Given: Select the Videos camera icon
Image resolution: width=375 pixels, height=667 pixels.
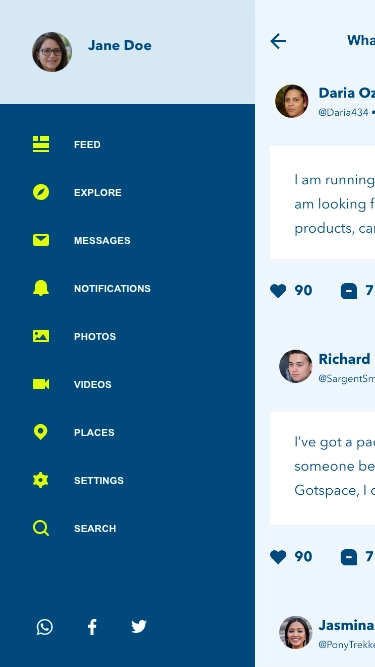Looking at the screenshot, I should (41, 384).
